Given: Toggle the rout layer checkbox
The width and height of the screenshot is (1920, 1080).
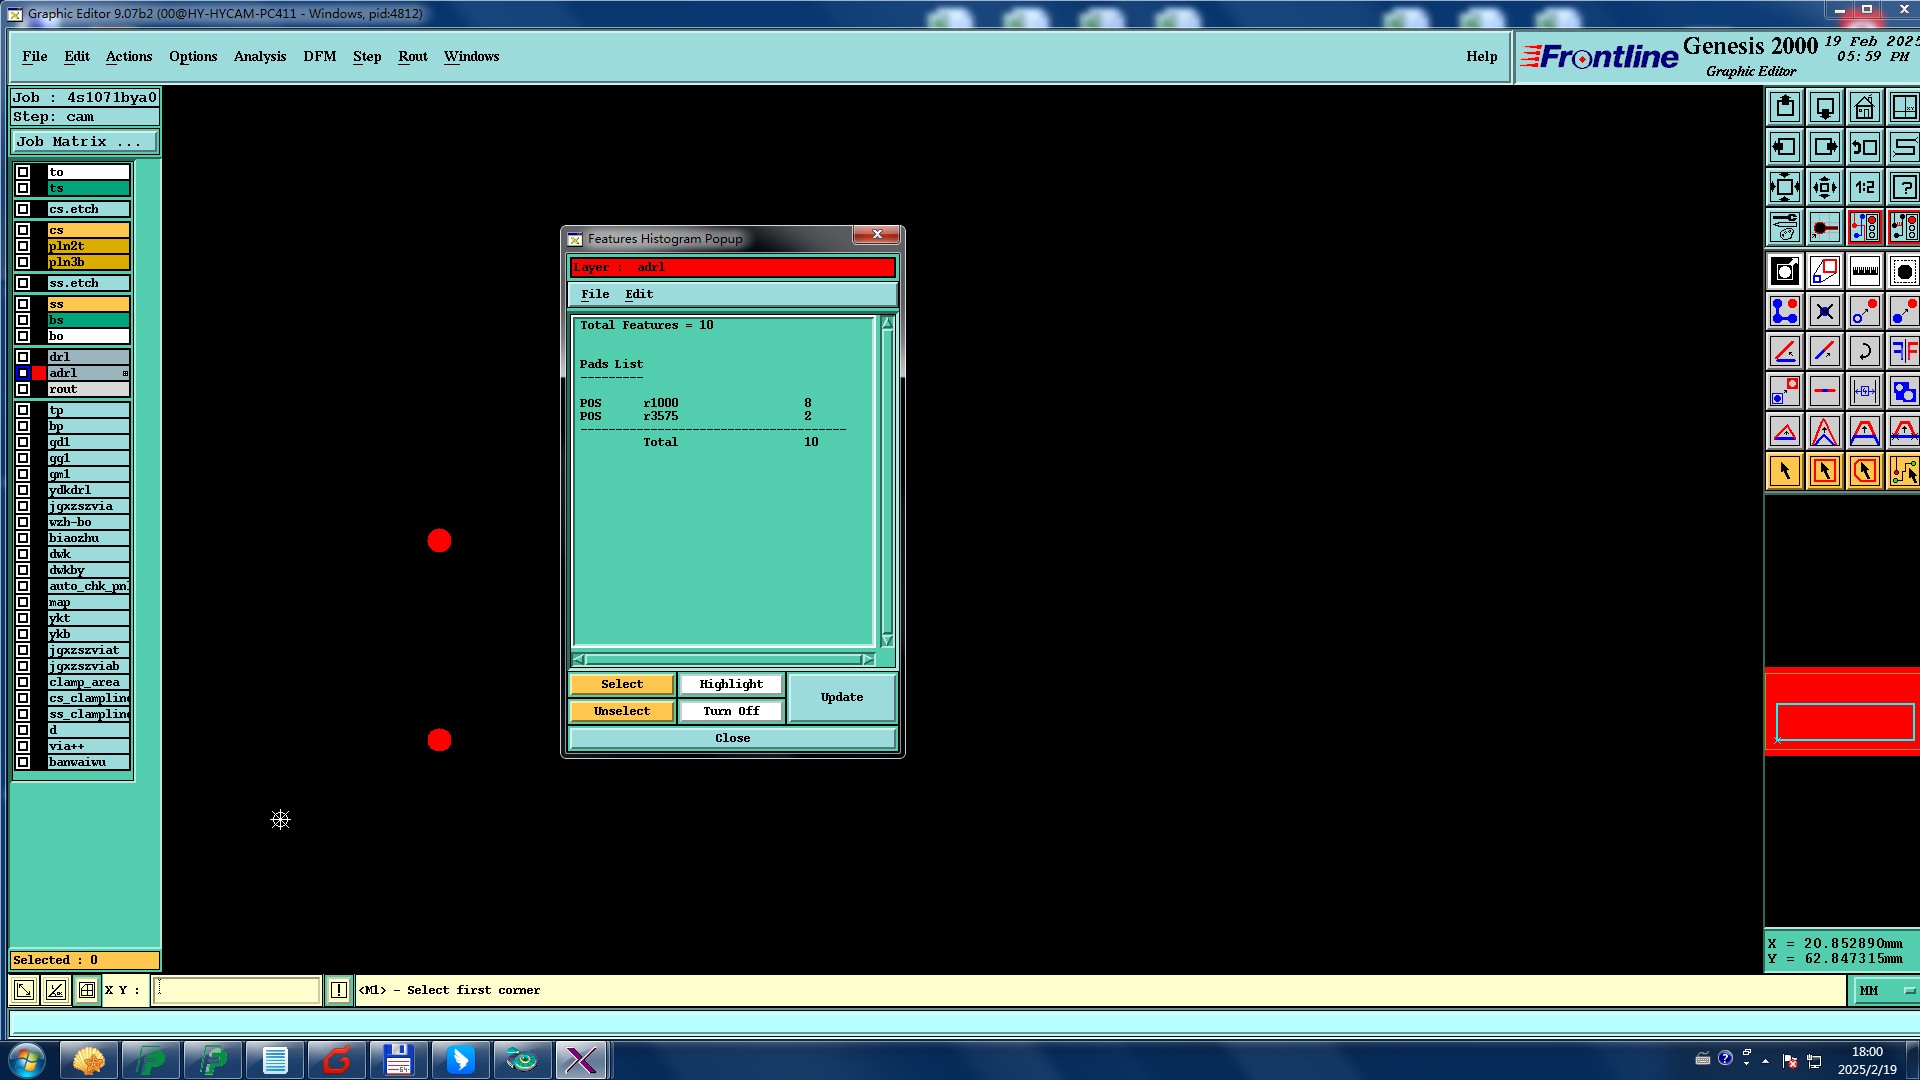Looking at the screenshot, I should [23, 389].
